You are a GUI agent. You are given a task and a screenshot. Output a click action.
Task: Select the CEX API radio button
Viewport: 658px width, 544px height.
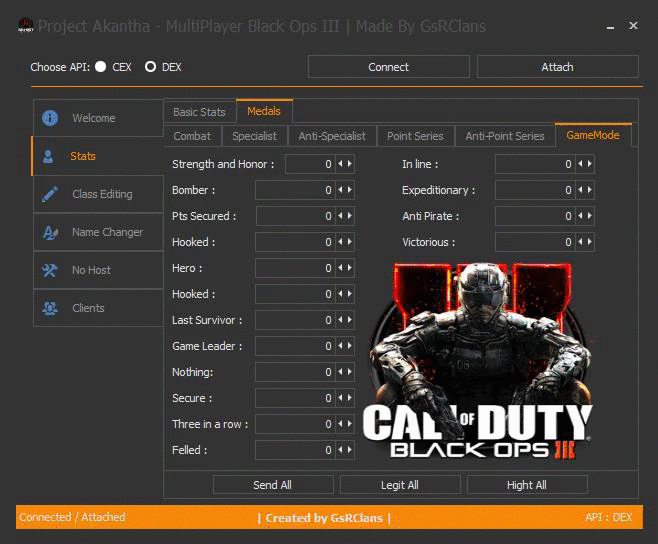click(101, 67)
